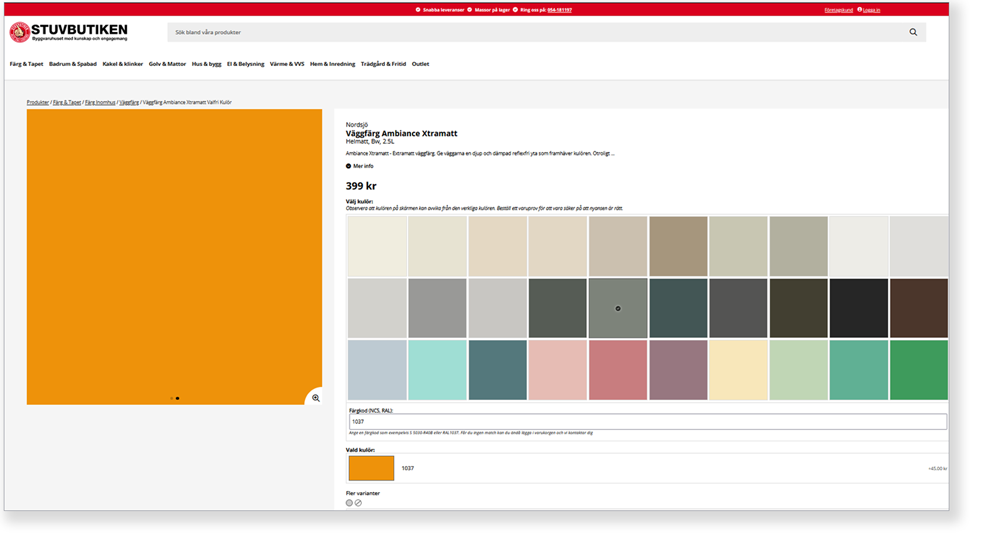The image size is (1000, 547).
Task: Click the price text 399 kr
Action: [x=361, y=186]
